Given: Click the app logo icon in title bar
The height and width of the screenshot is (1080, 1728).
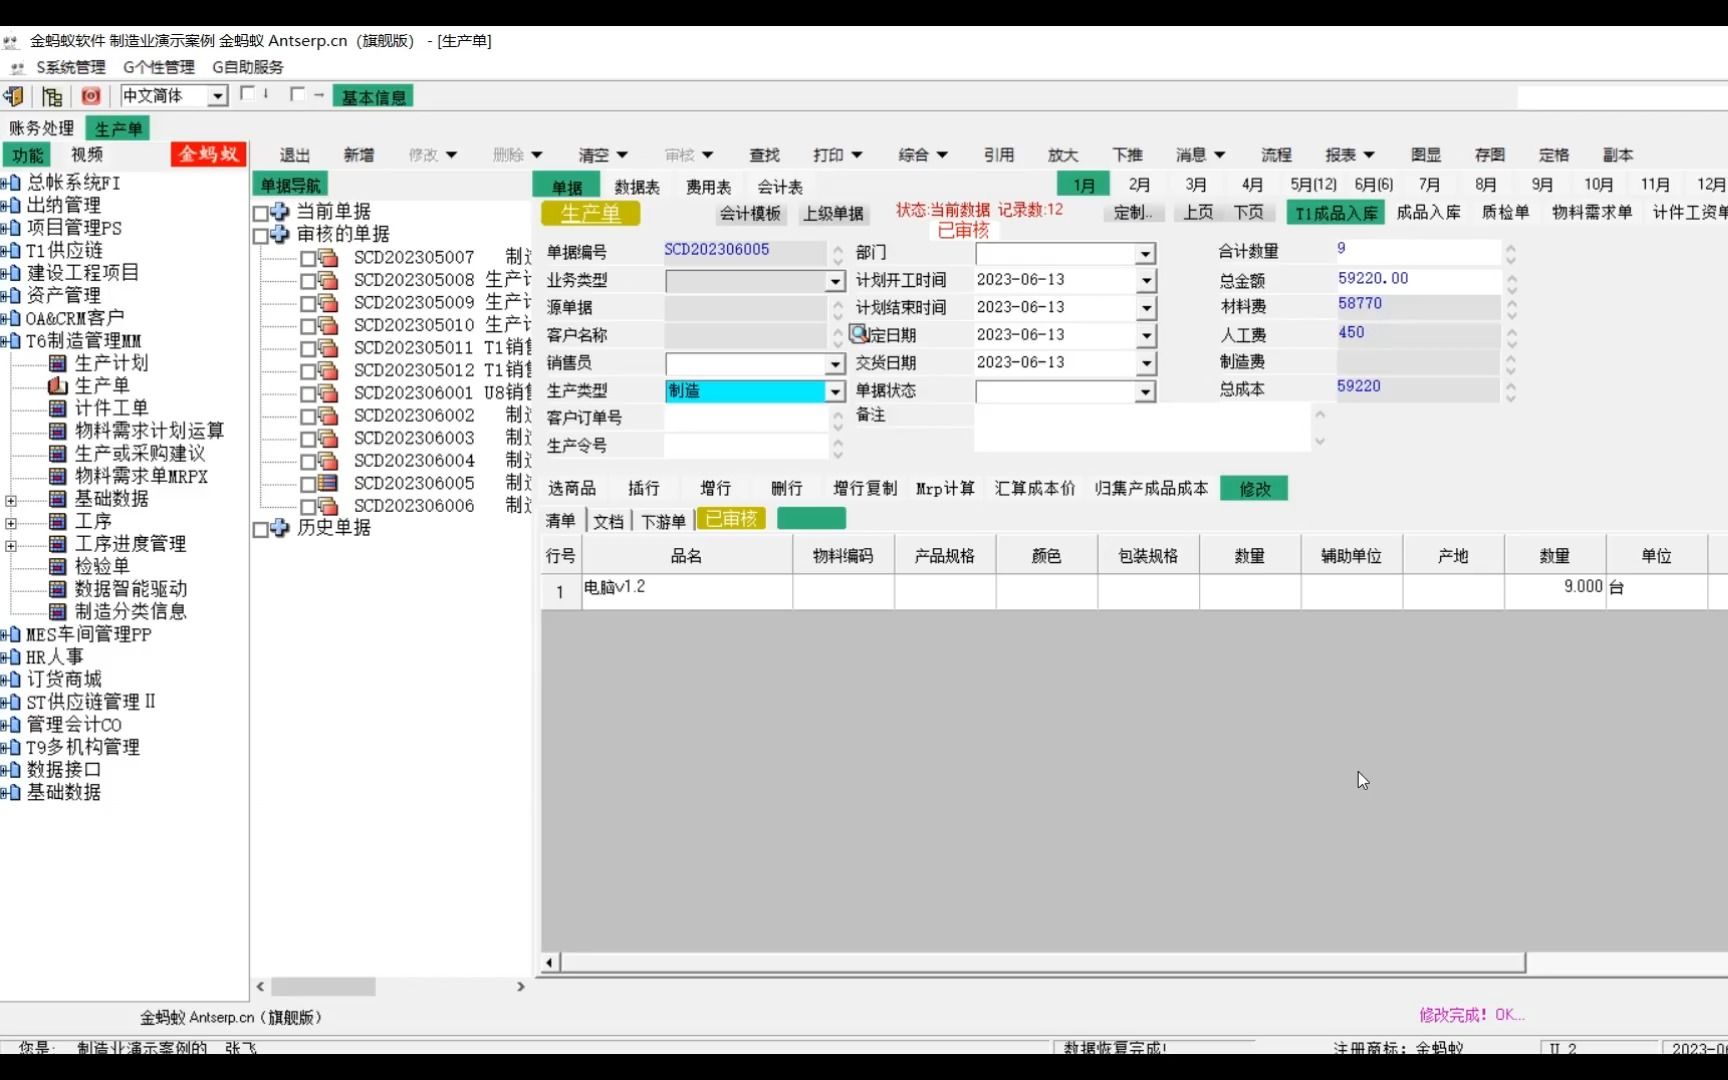Looking at the screenshot, I should click(x=11, y=41).
